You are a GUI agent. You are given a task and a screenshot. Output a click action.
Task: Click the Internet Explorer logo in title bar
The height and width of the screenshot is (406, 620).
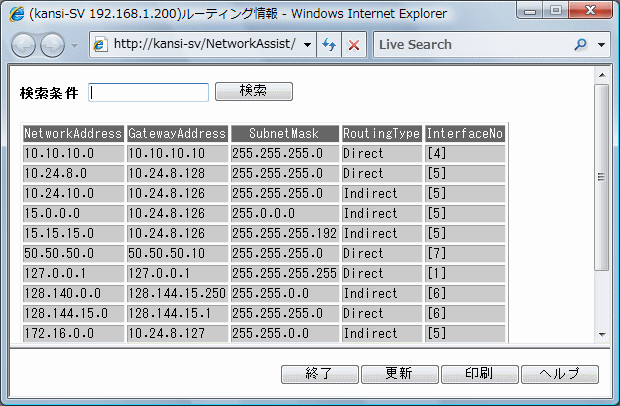(x=16, y=14)
